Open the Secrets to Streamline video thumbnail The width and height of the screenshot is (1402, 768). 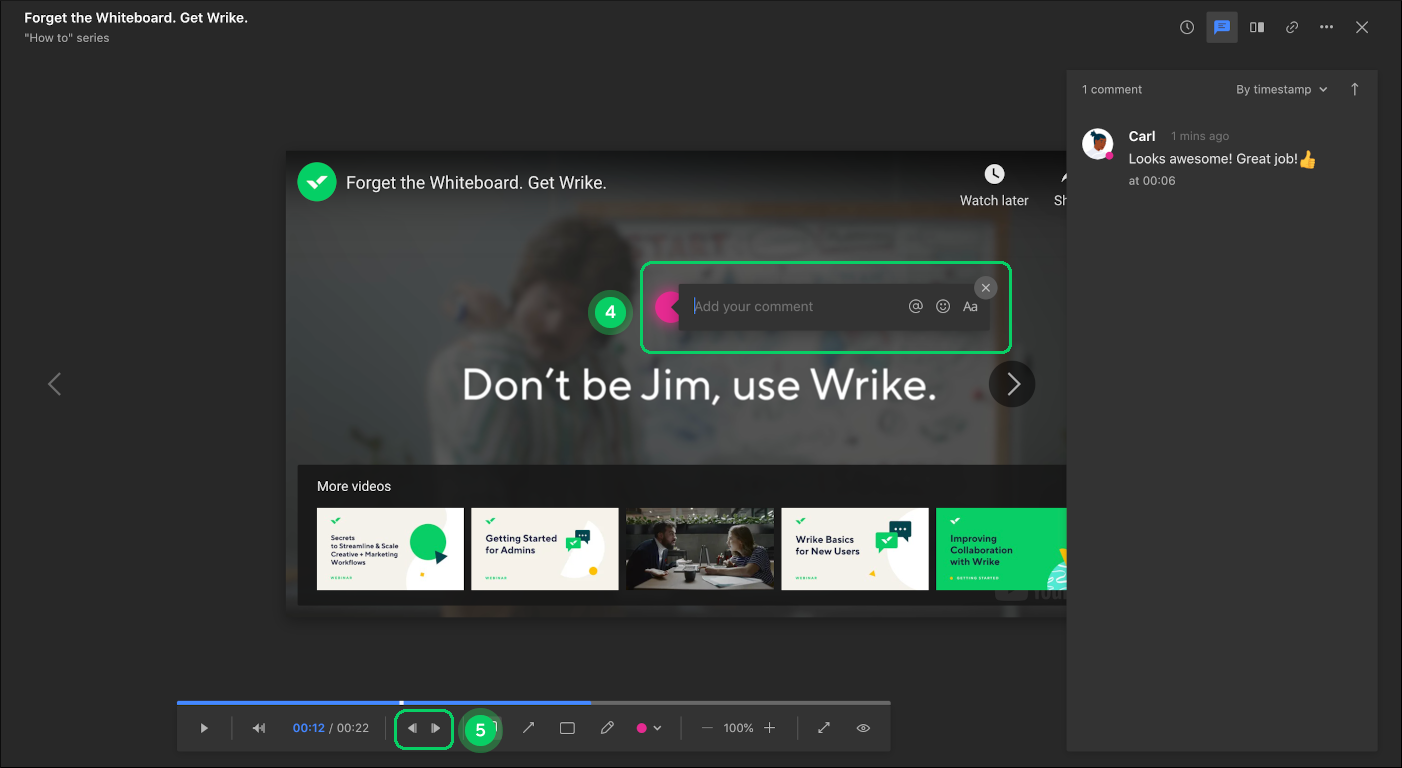(x=390, y=549)
